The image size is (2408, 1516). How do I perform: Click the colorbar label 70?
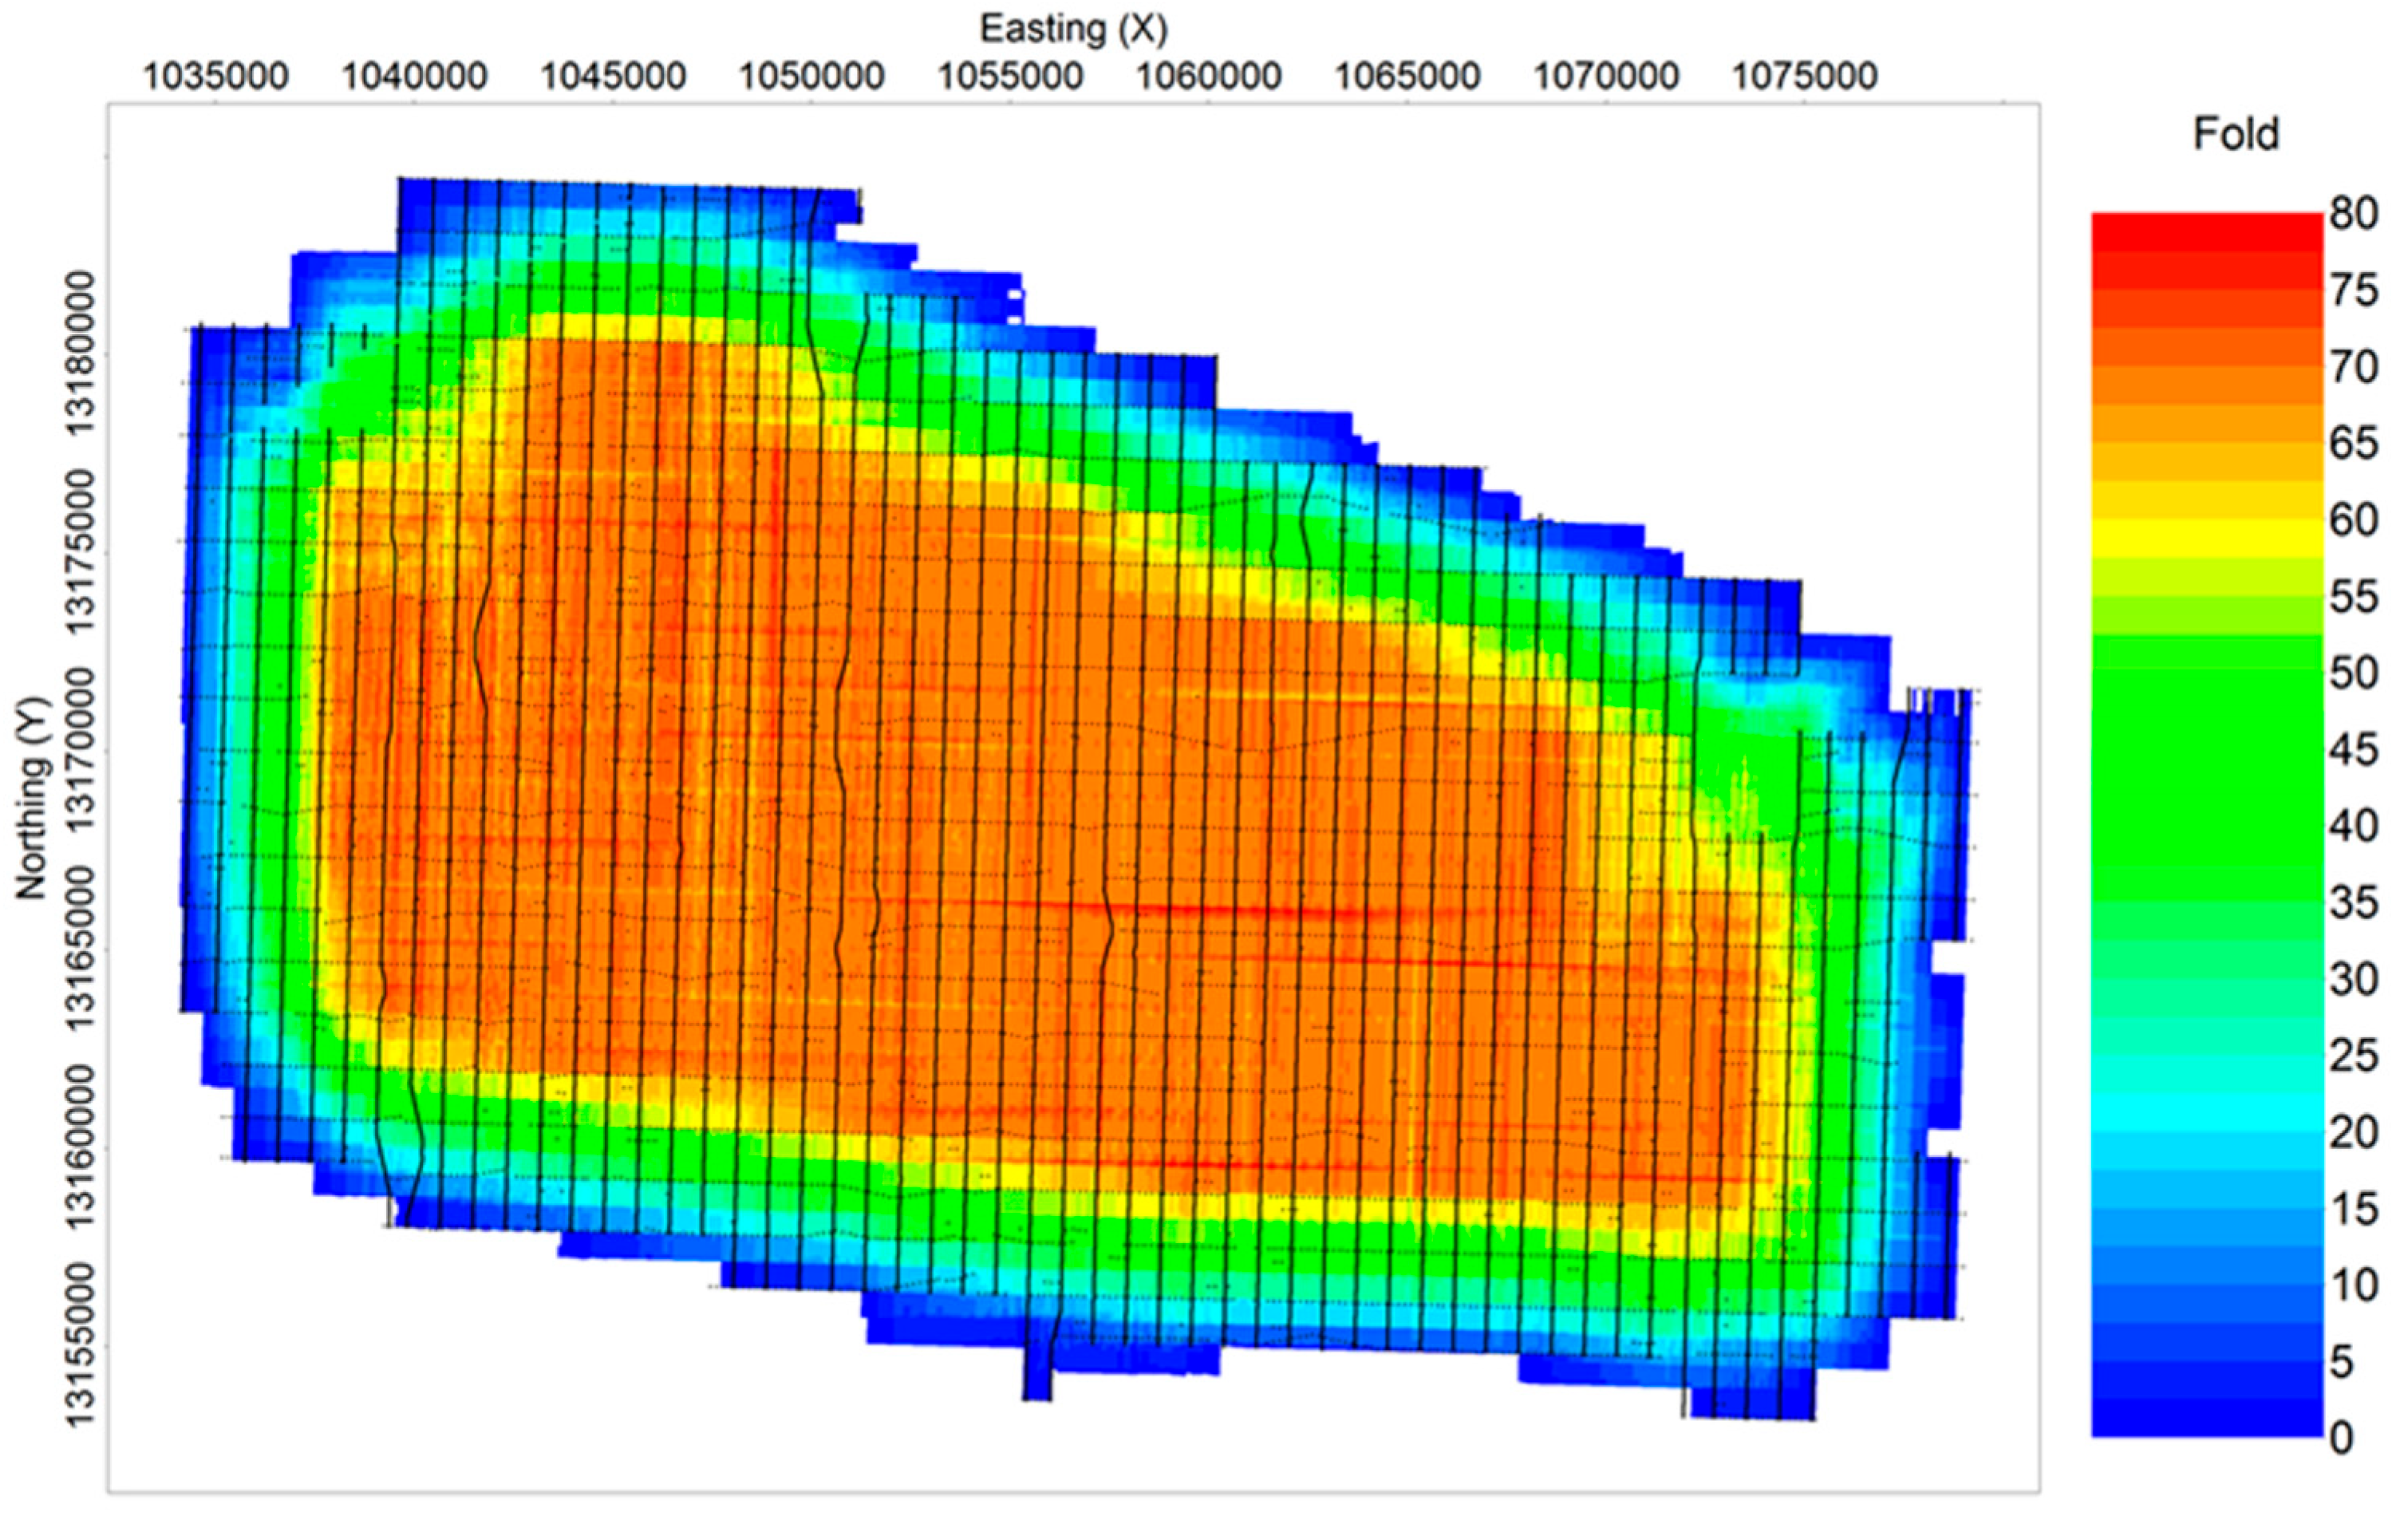[2353, 367]
